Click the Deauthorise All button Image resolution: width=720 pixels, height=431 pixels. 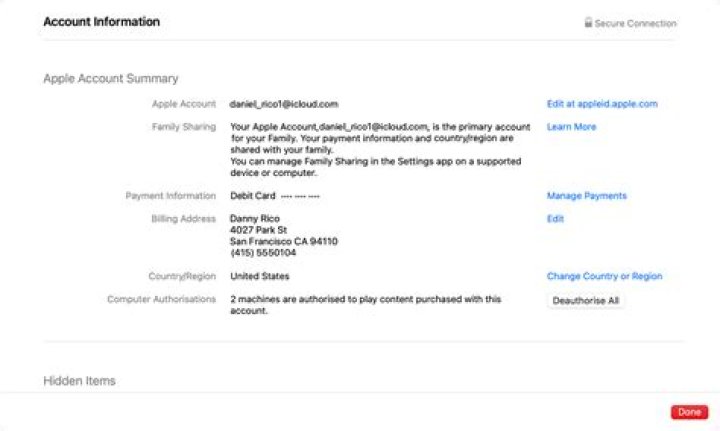585,301
